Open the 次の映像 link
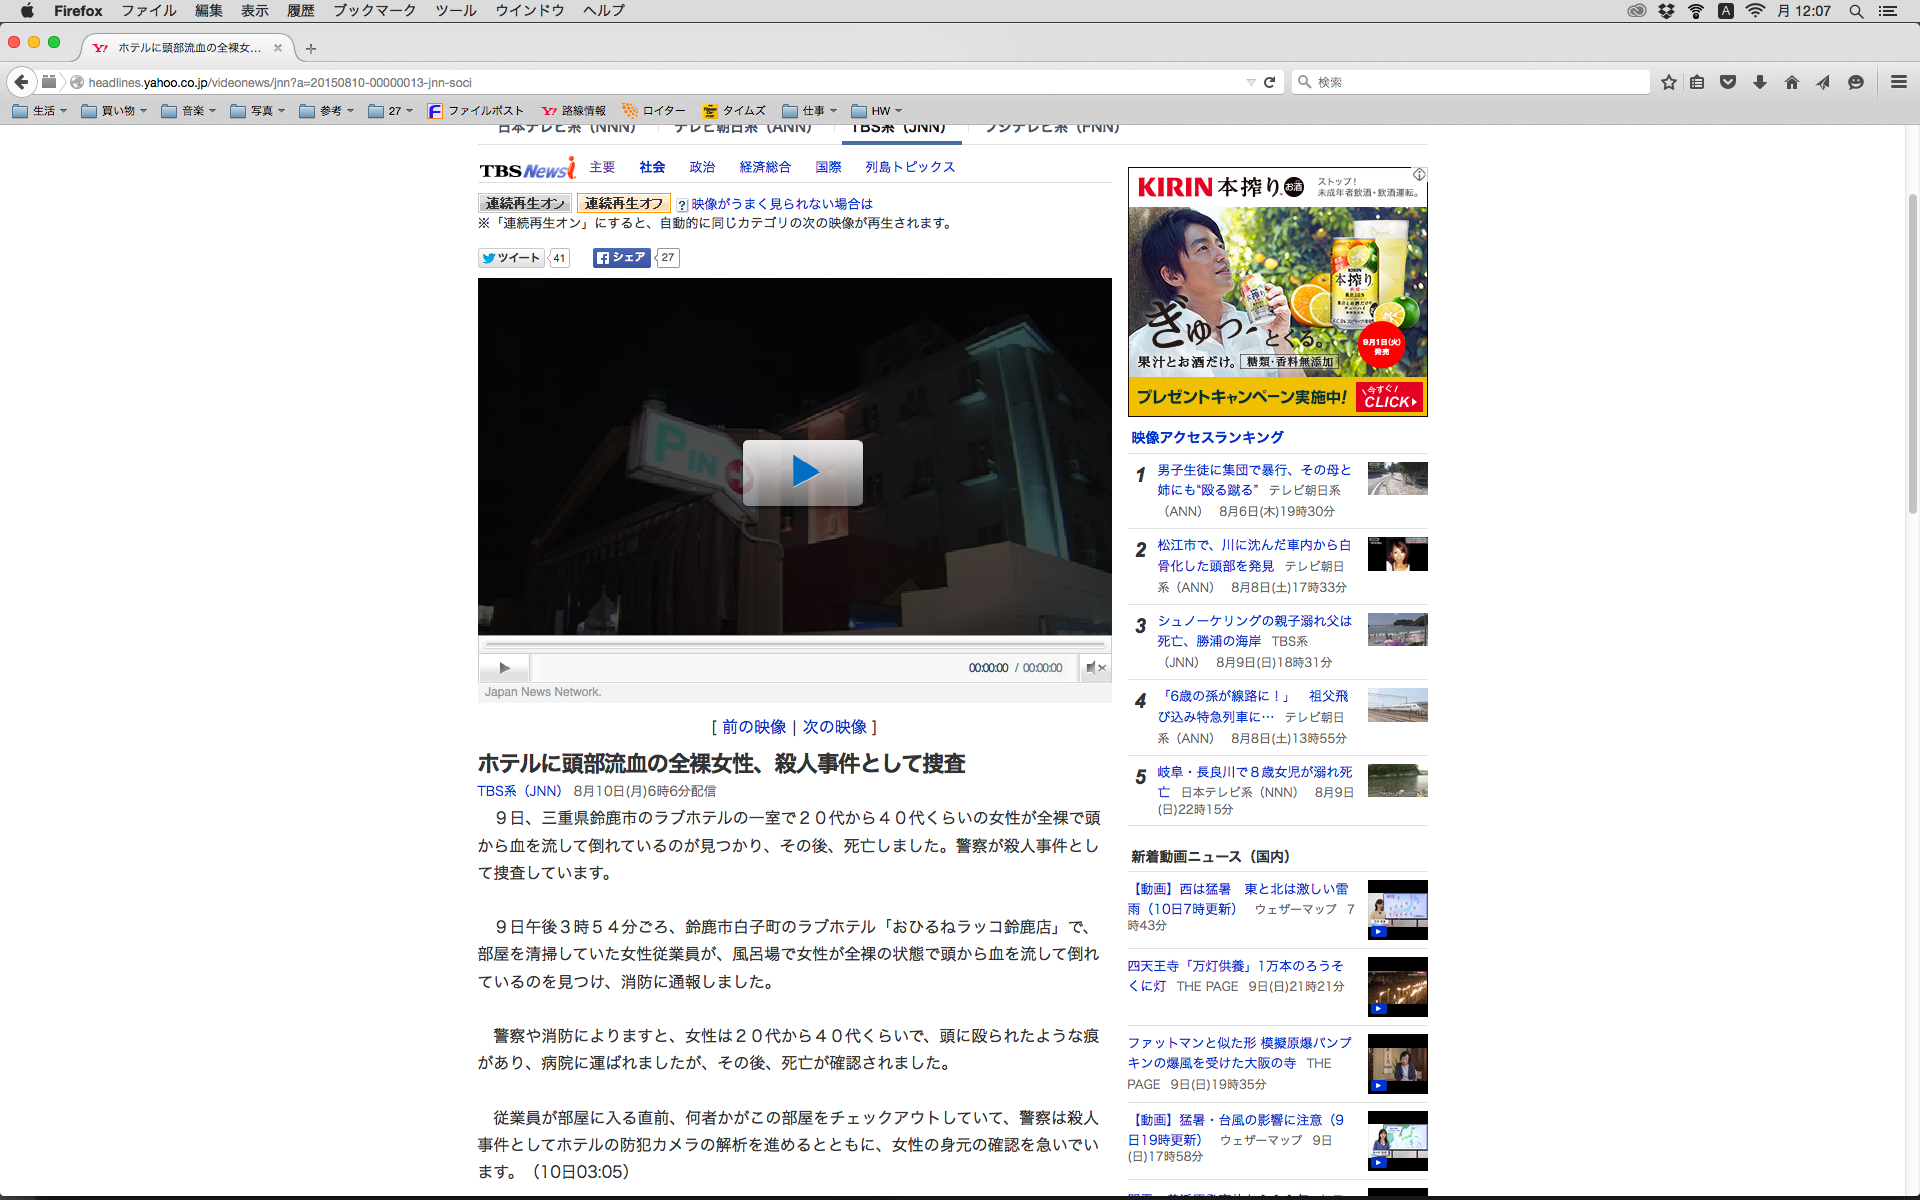This screenshot has height=1200, width=1920. click(834, 727)
